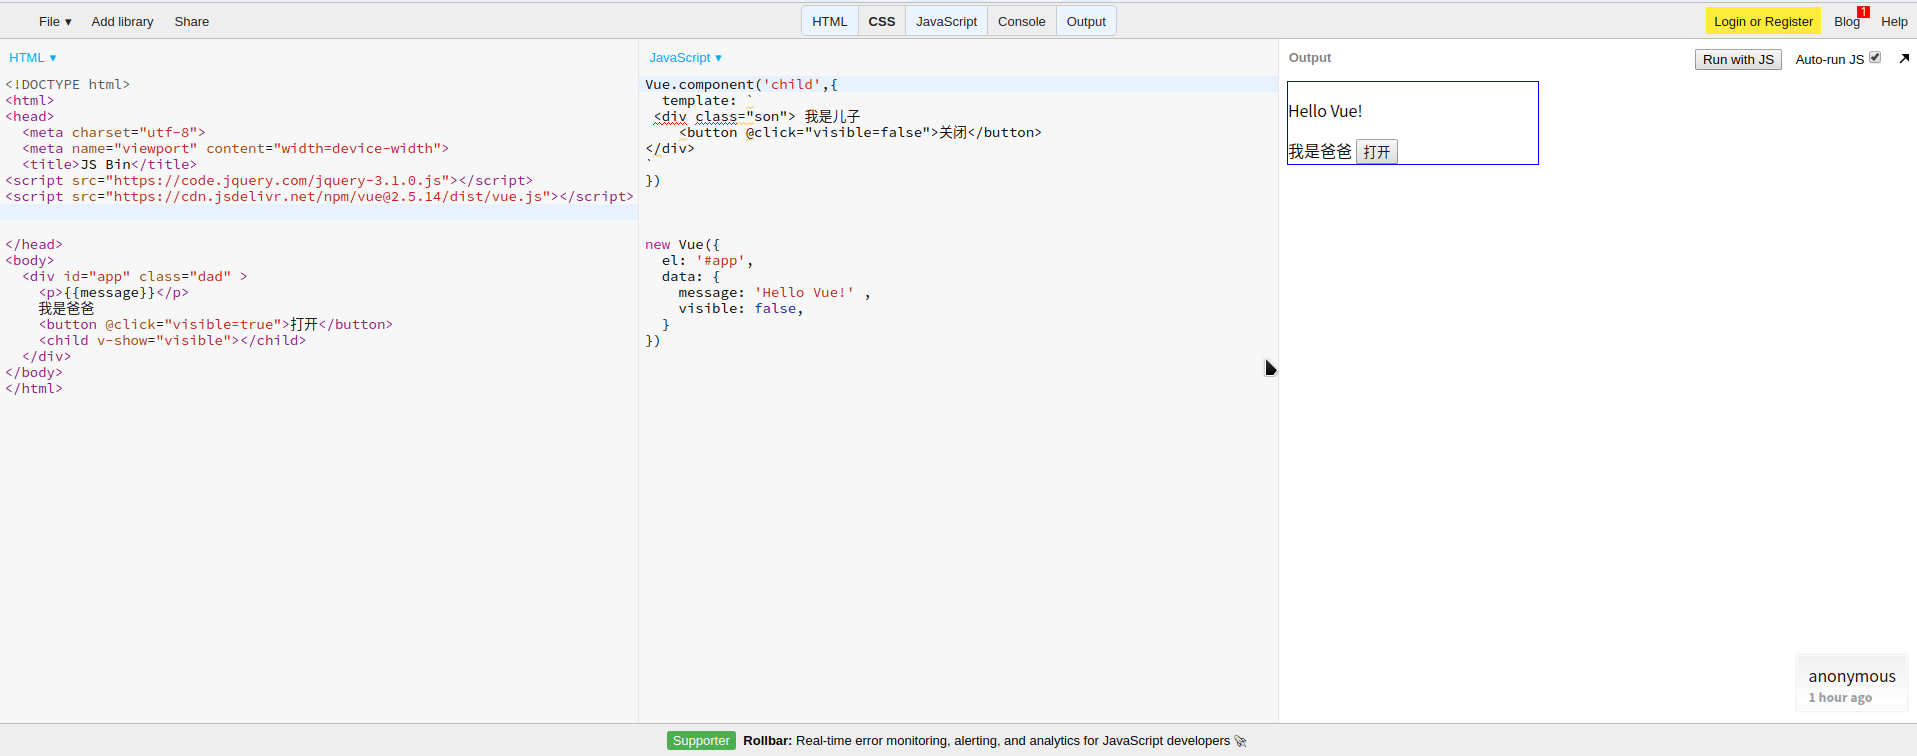This screenshot has width=1917, height=756.
Task: Open the Help link
Action: coord(1893,21)
